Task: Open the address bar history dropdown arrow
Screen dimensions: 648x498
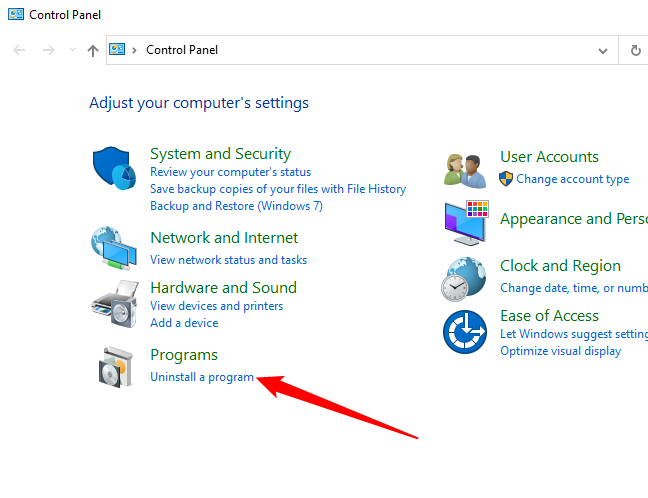Action: coord(603,50)
